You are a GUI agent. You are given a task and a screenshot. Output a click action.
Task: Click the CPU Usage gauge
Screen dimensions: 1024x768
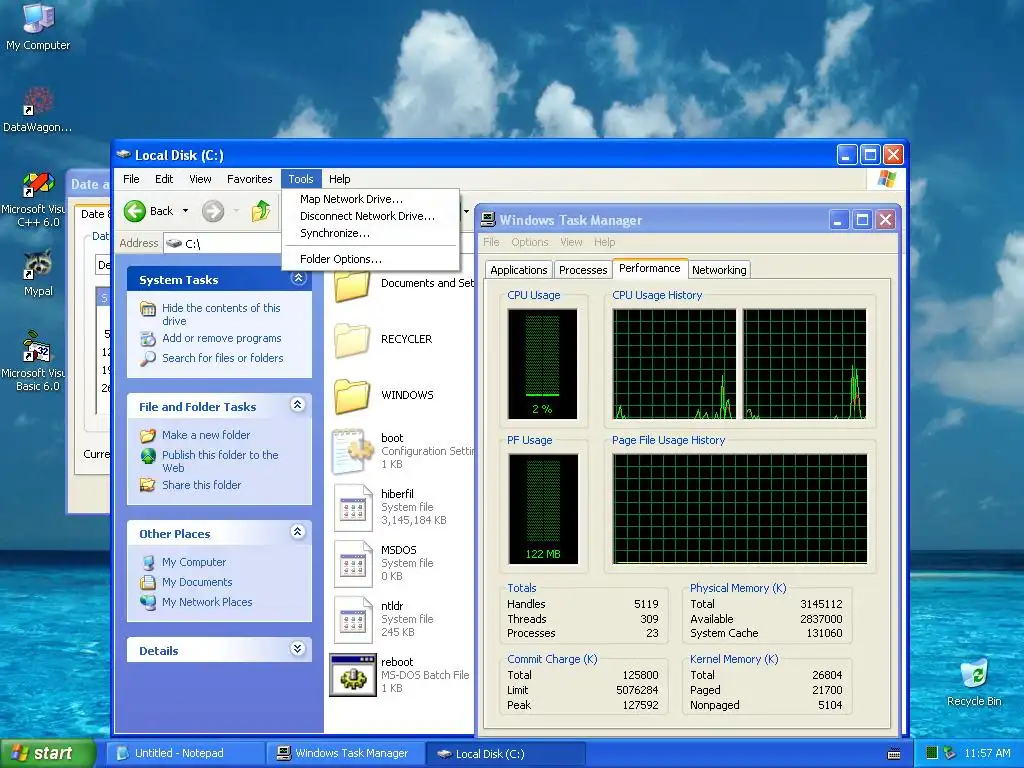pyautogui.click(x=542, y=364)
